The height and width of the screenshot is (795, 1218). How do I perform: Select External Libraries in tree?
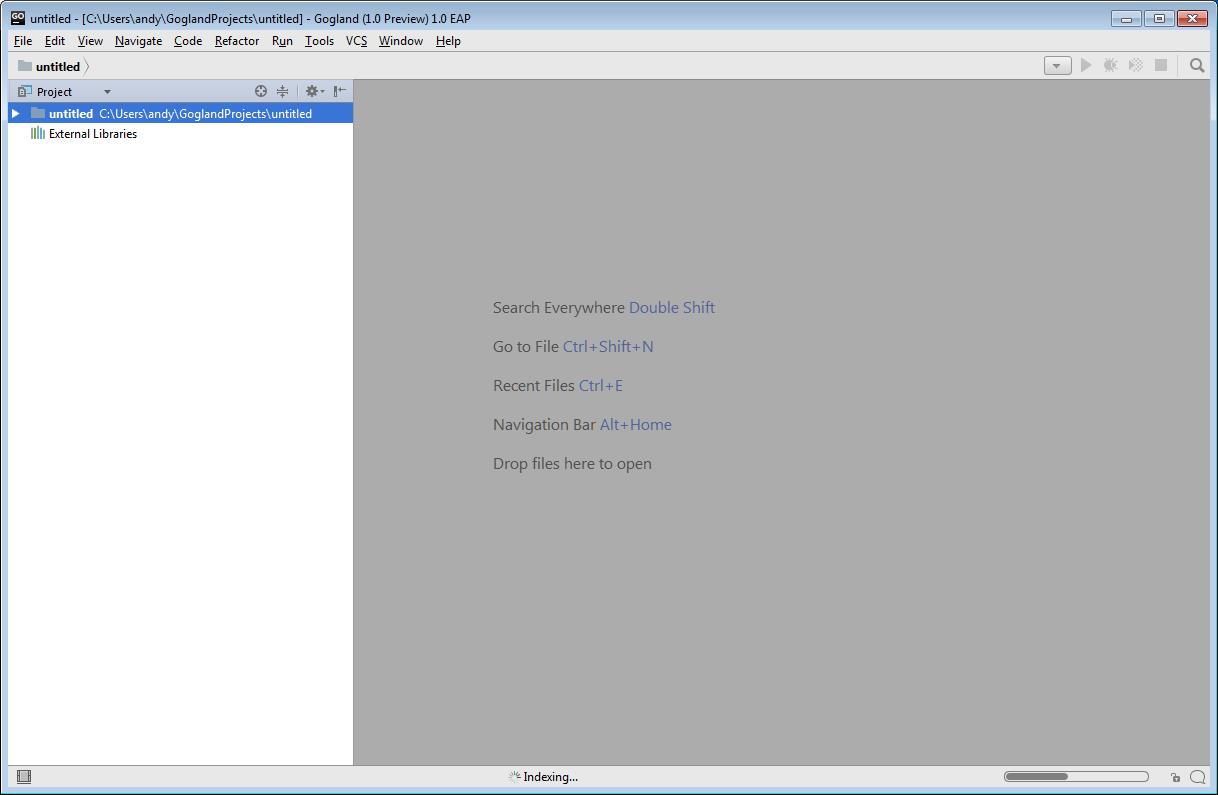pyautogui.click(x=93, y=134)
